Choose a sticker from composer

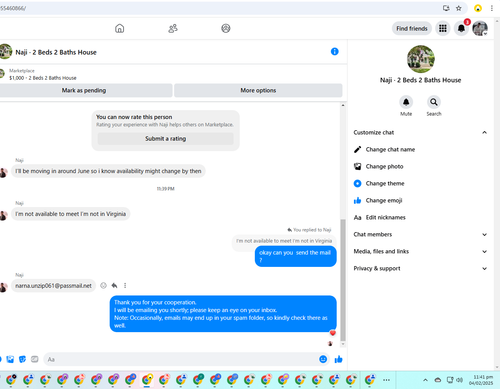22,359
